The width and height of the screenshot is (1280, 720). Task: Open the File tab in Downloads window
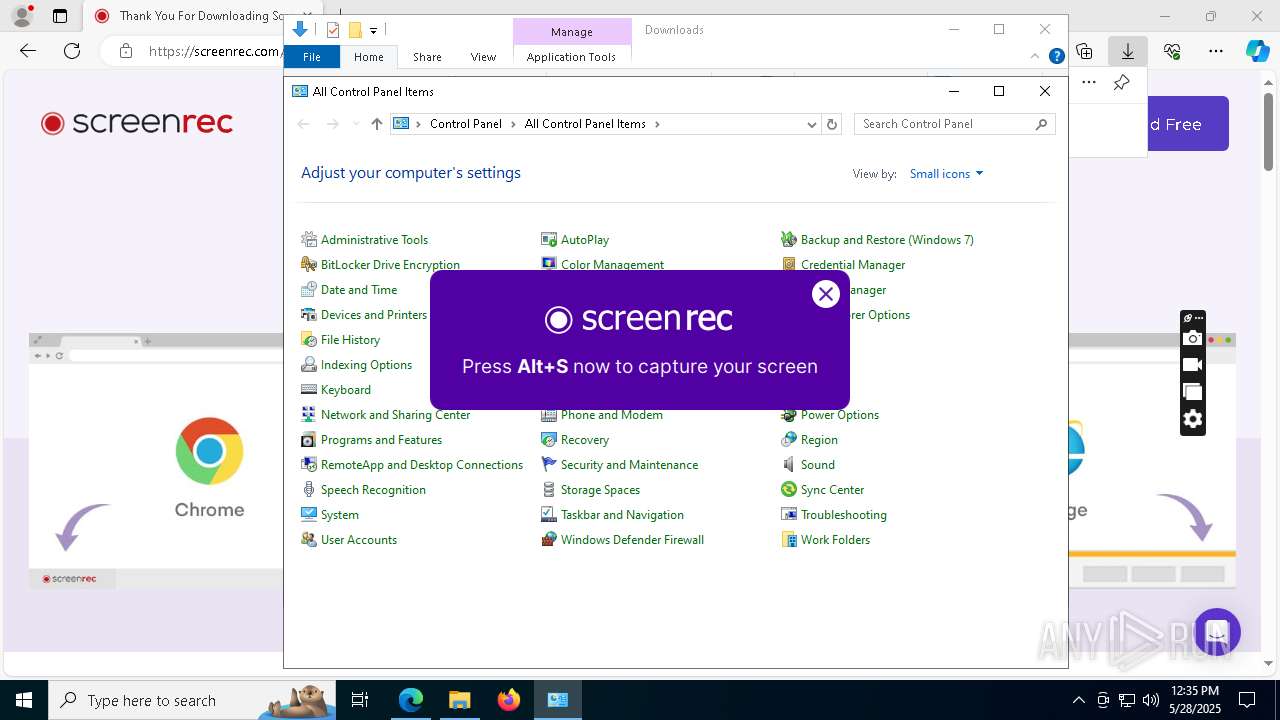312,57
